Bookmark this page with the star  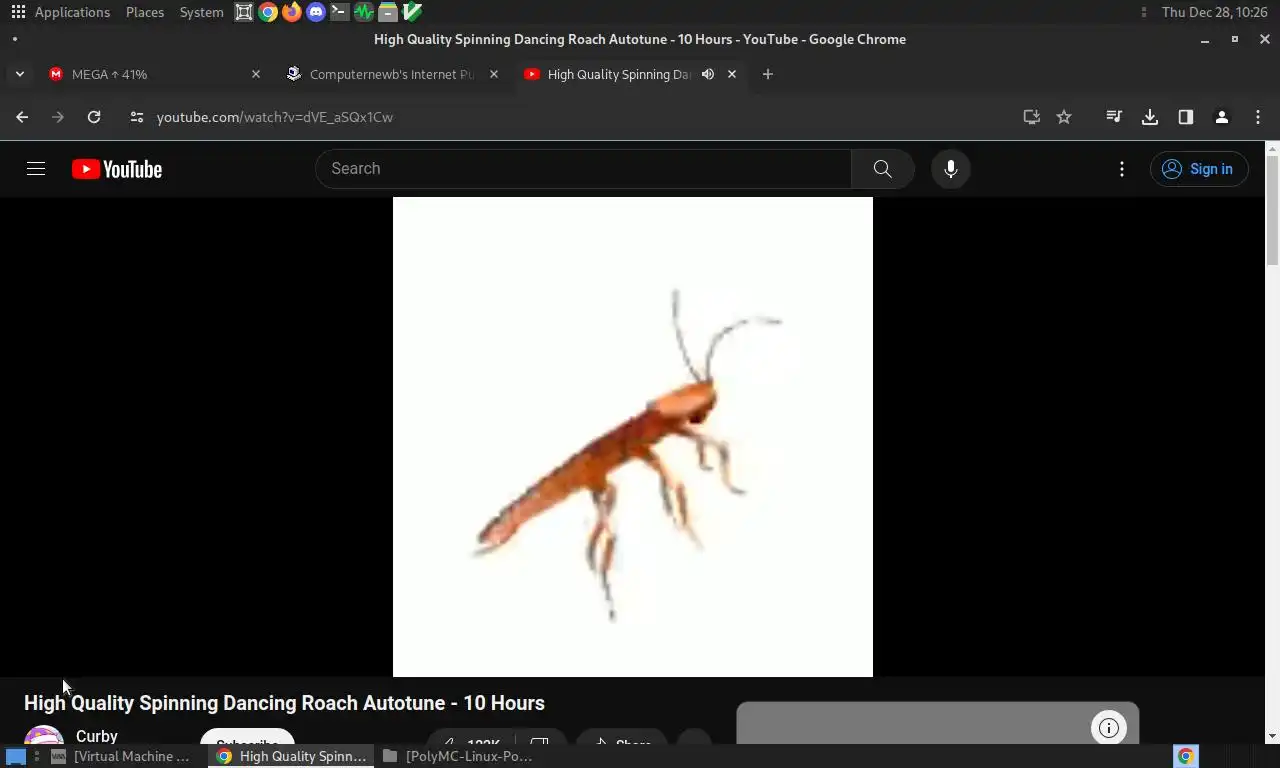tap(1064, 117)
